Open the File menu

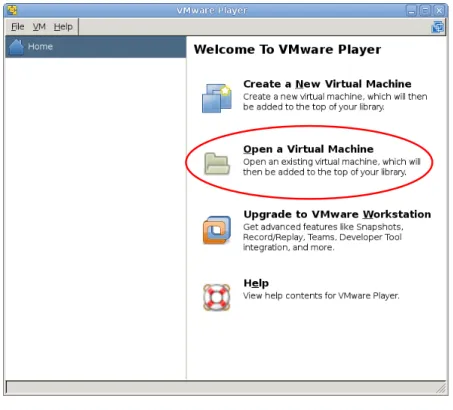coord(18,27)
